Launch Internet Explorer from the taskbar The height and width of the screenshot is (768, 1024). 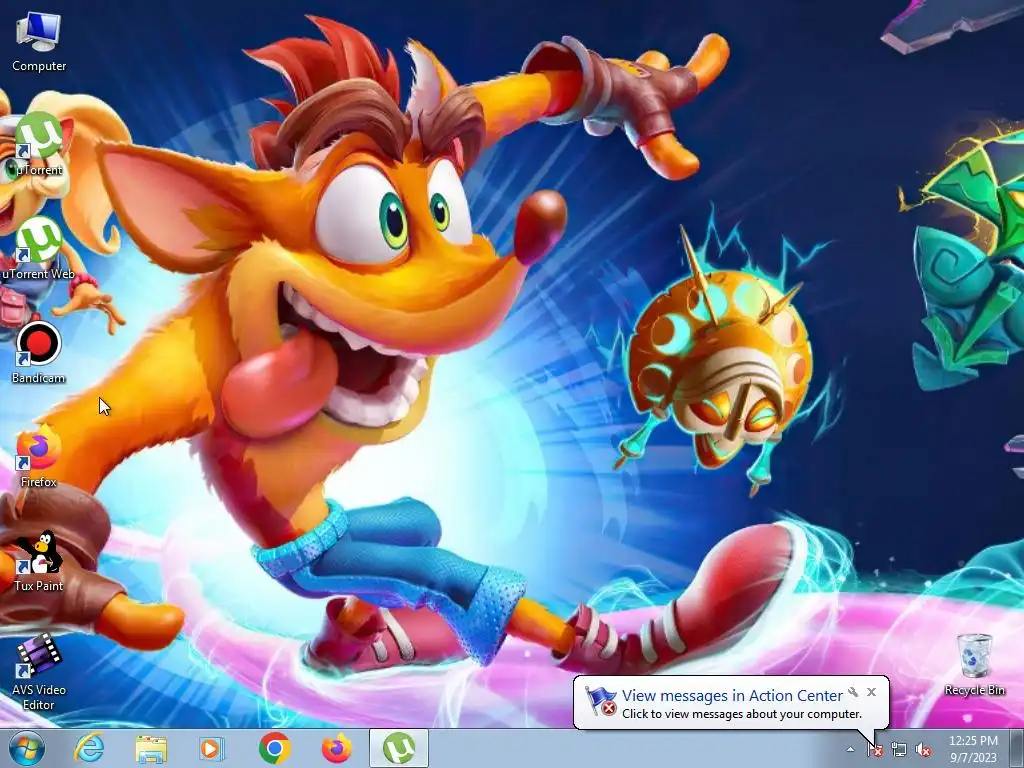[x=89, y=748]
